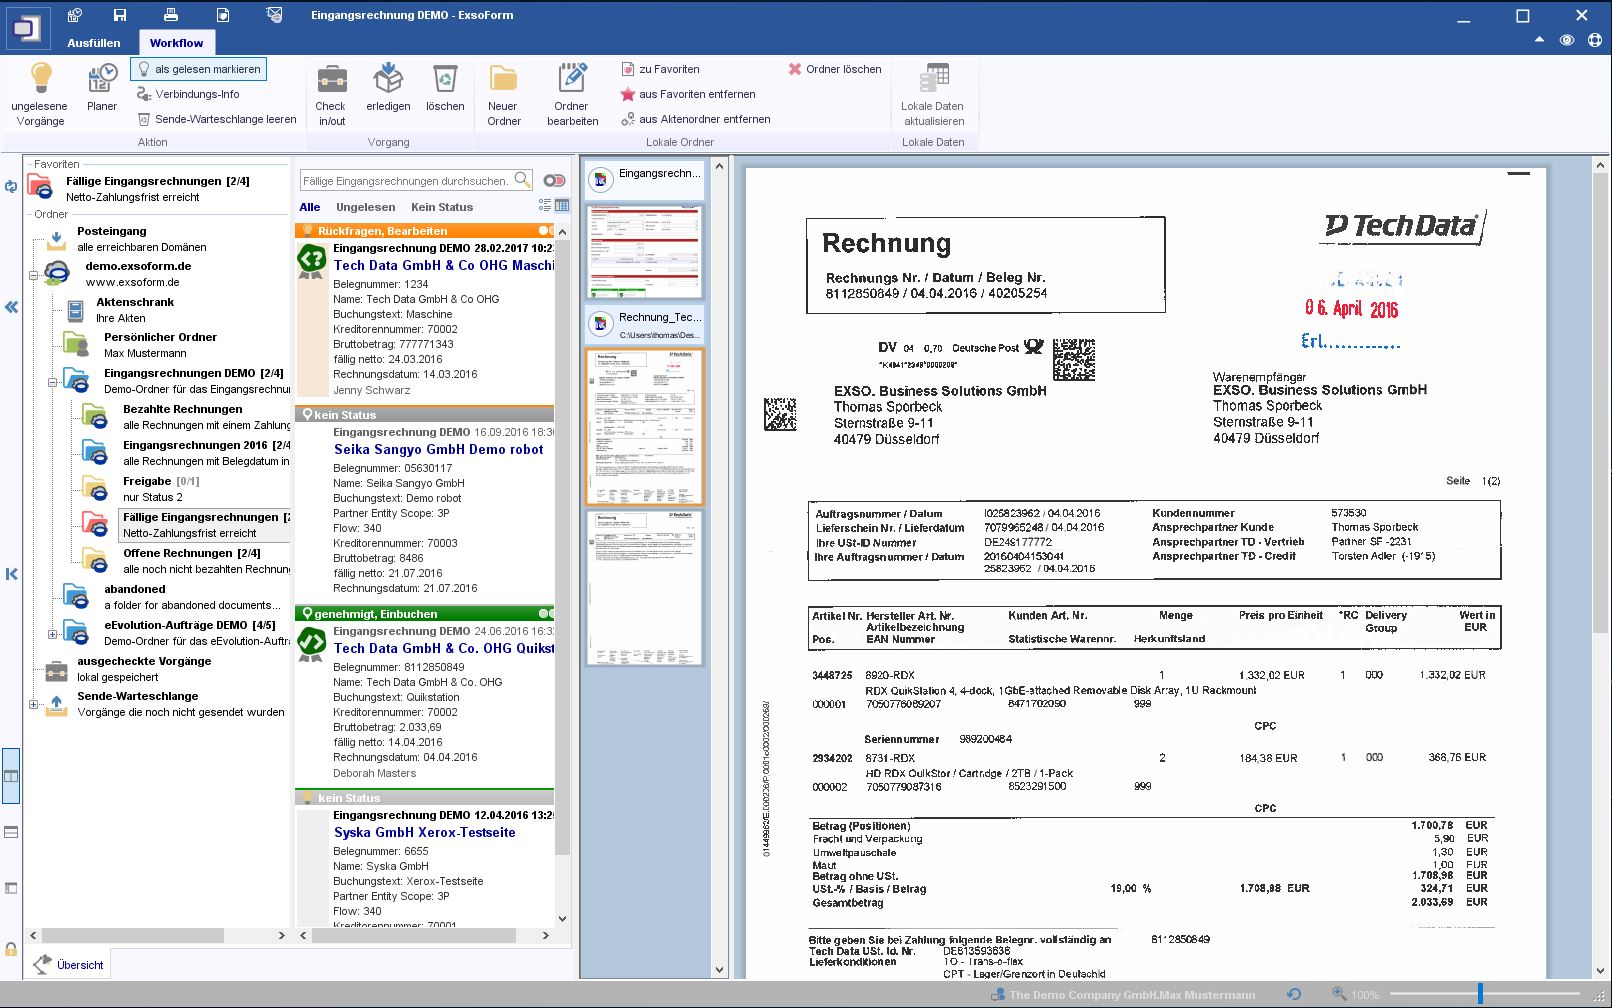Select the split-pane layout icon on left strip
1612x1008 pixels.
pyautogui.click(x=11, y=776)
